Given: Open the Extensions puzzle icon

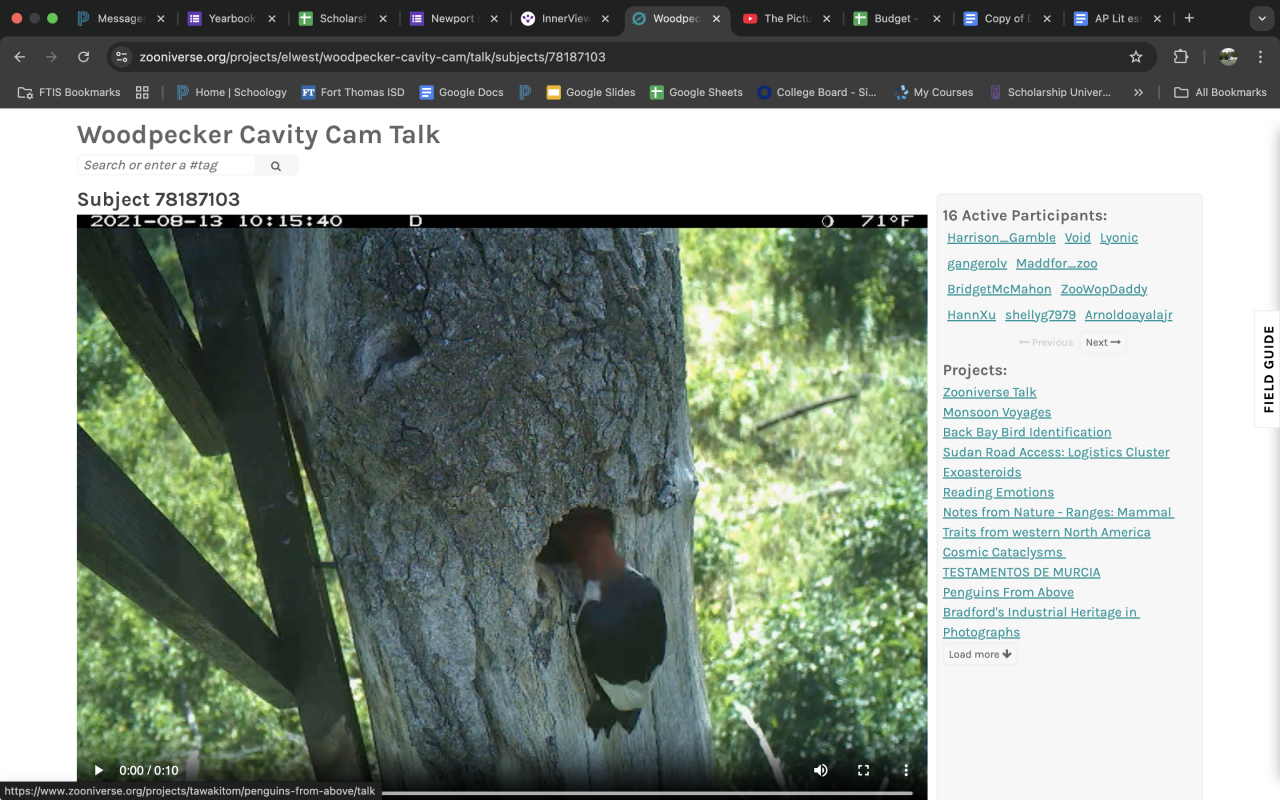Looking at the screenshot, I should click(x=1181, y=57).
